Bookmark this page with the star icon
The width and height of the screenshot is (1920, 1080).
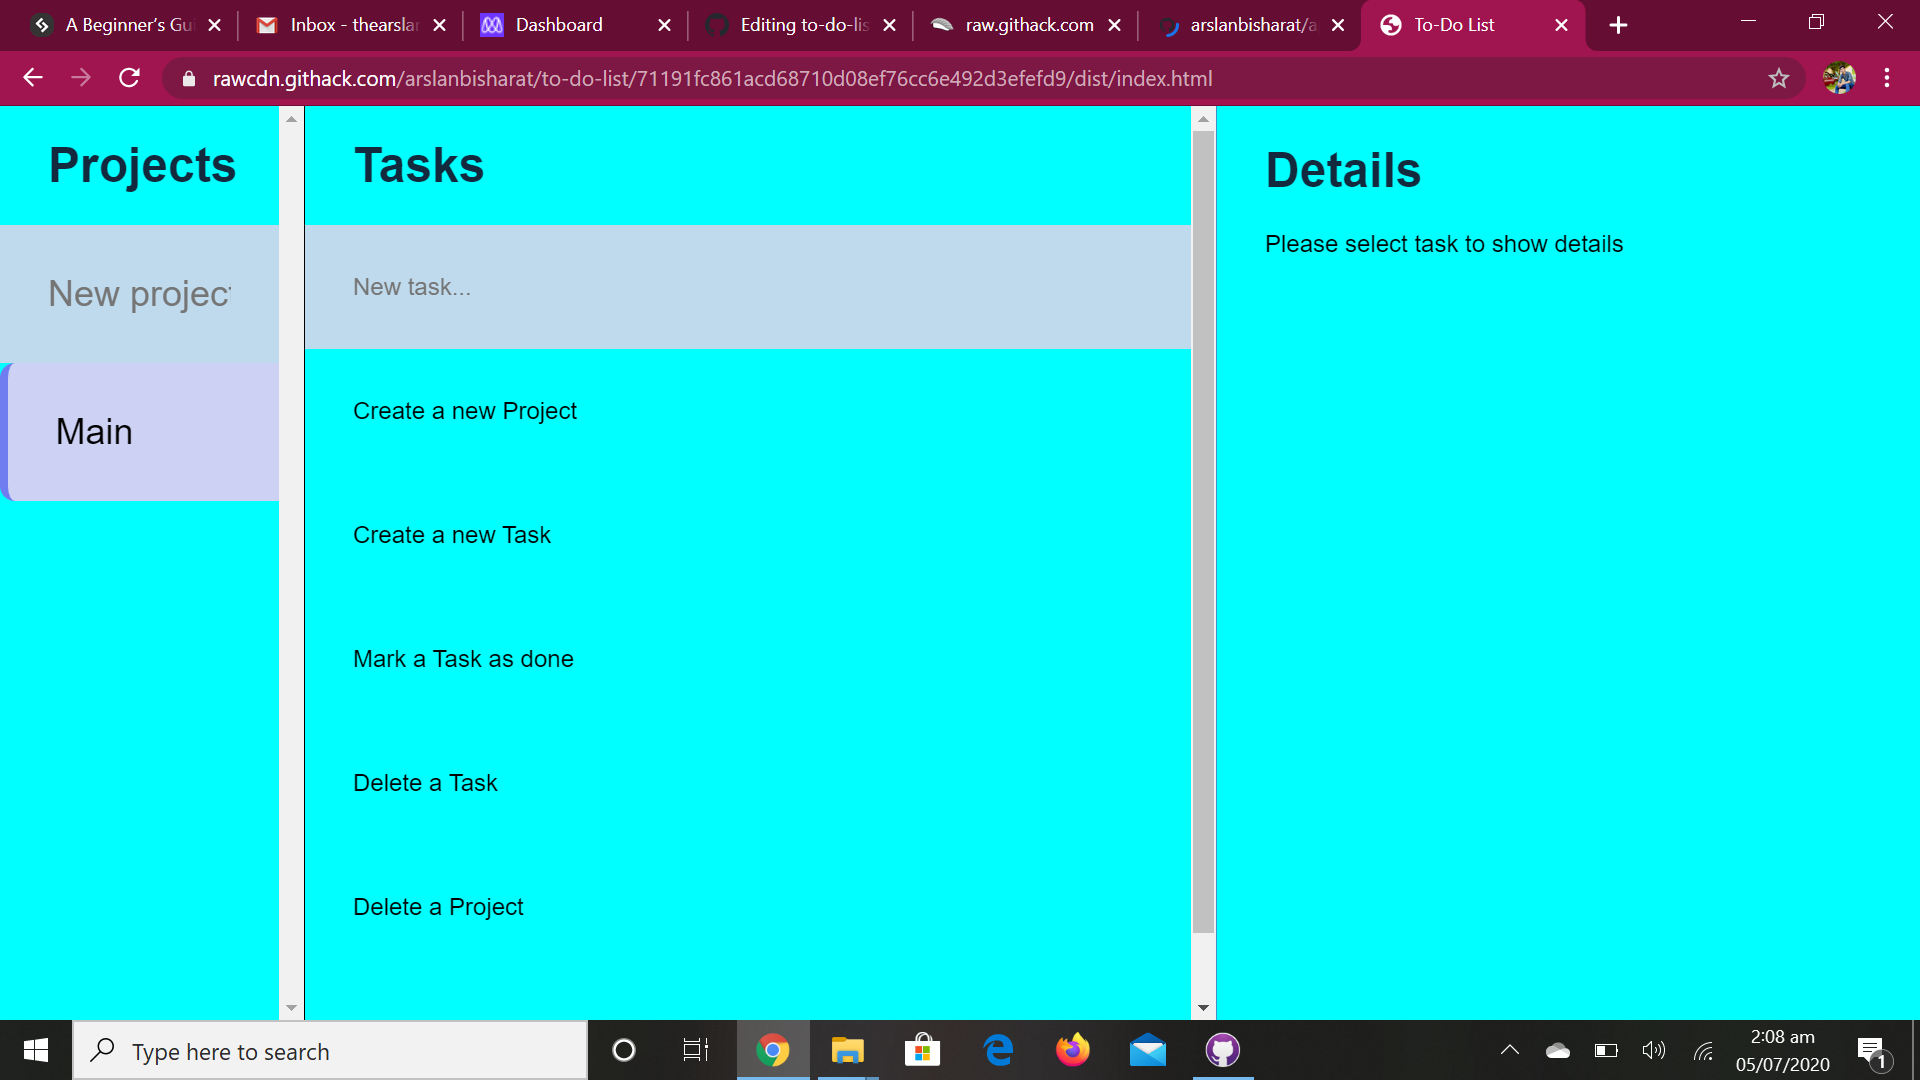pos(1778,78)
